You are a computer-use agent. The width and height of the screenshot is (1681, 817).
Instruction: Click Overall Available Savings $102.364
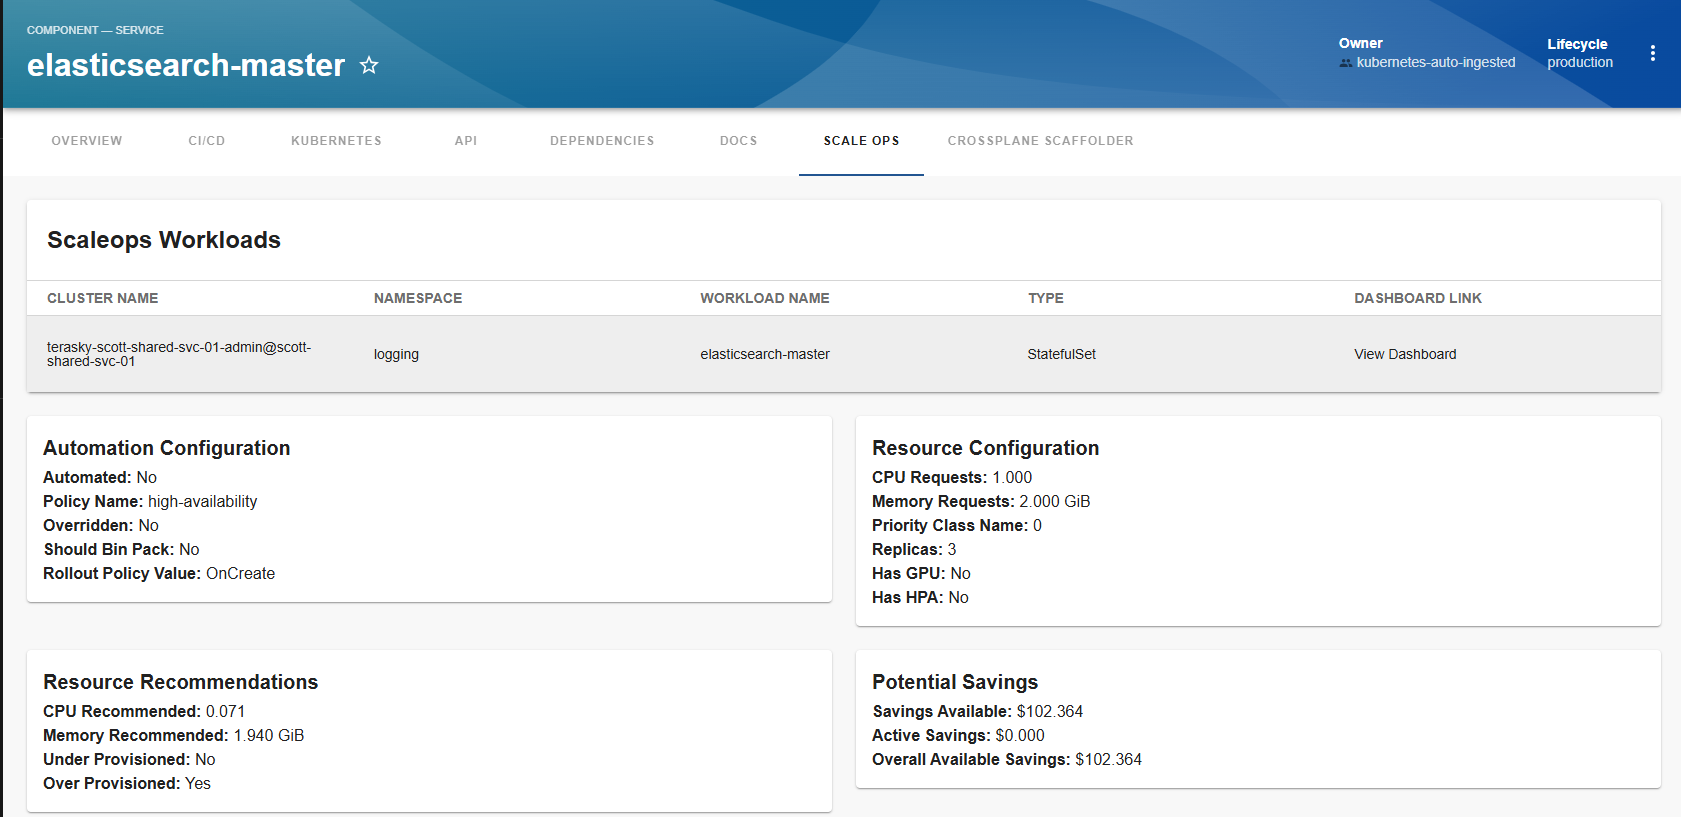(x=1007, y=759)
